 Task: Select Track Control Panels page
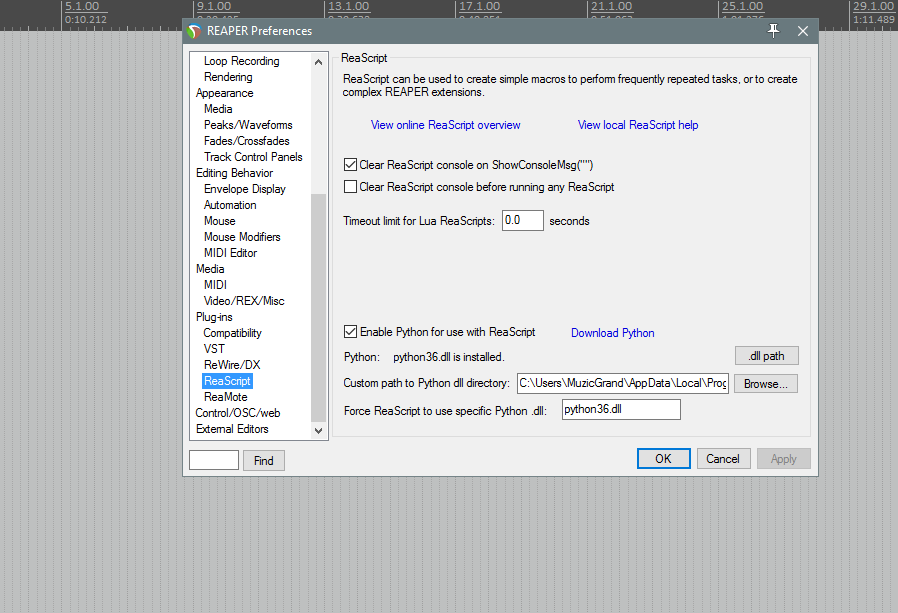(253, 157)
